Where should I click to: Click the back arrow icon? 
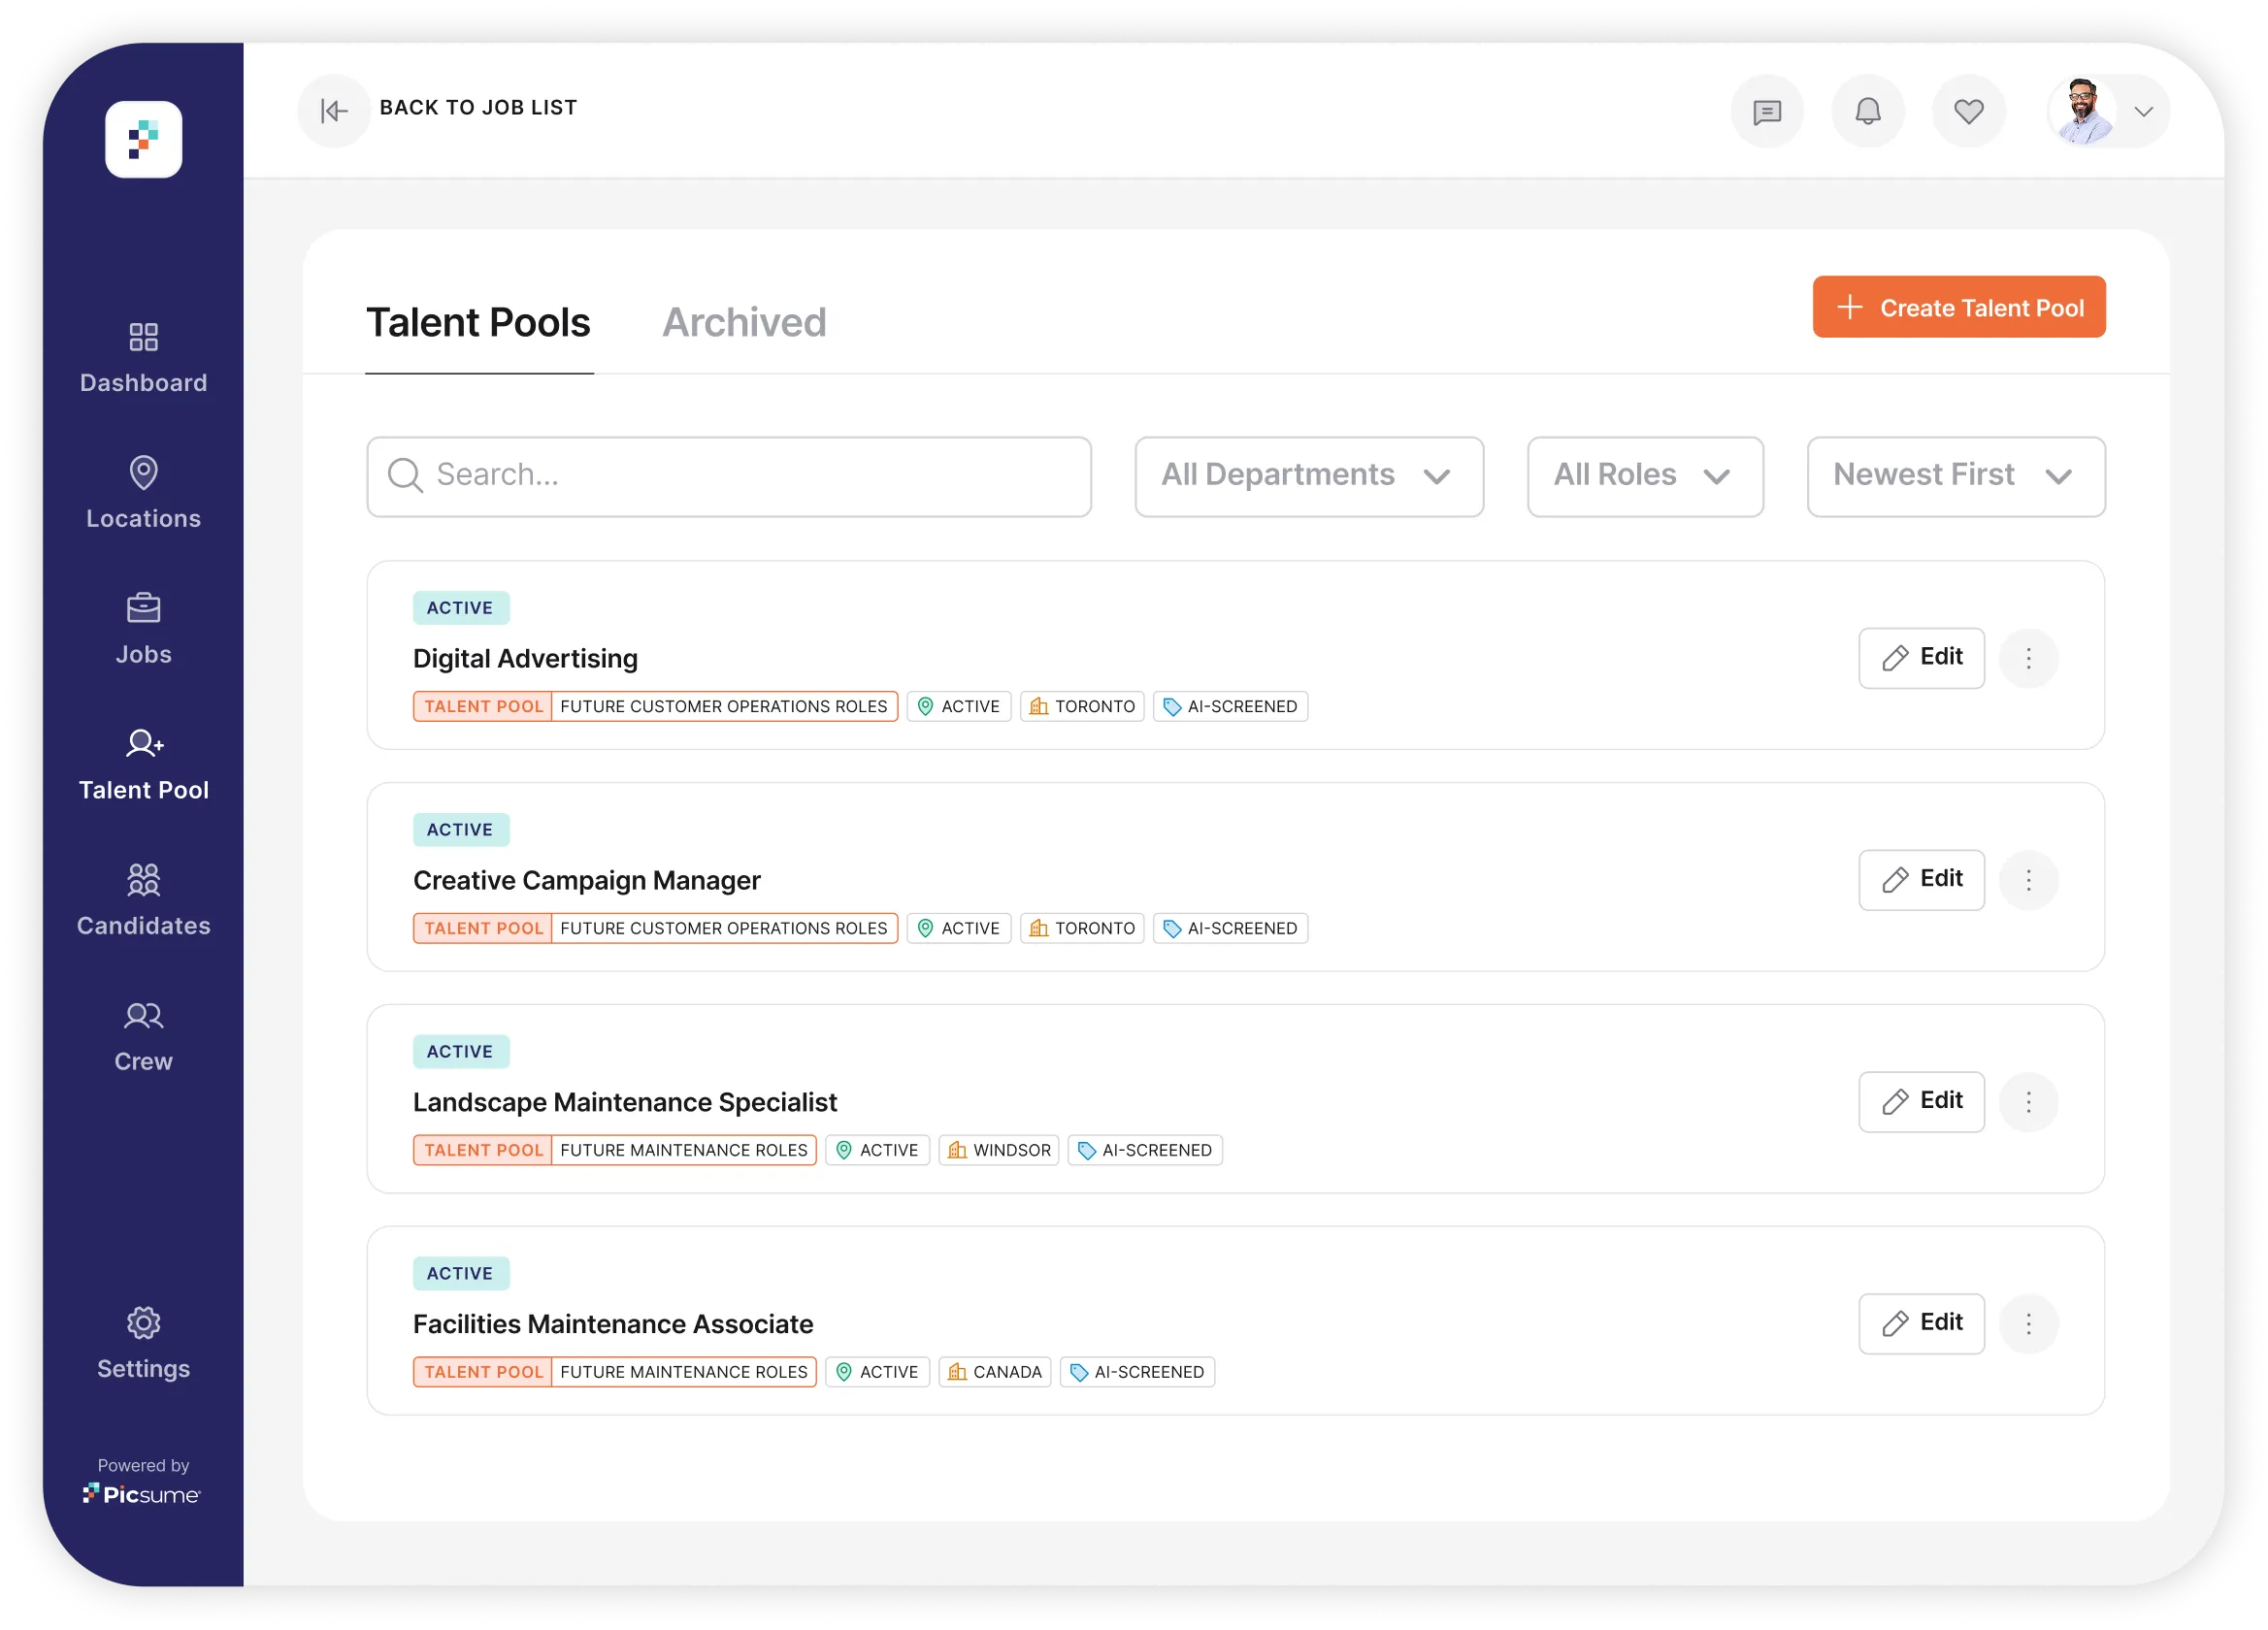point(334,110)
